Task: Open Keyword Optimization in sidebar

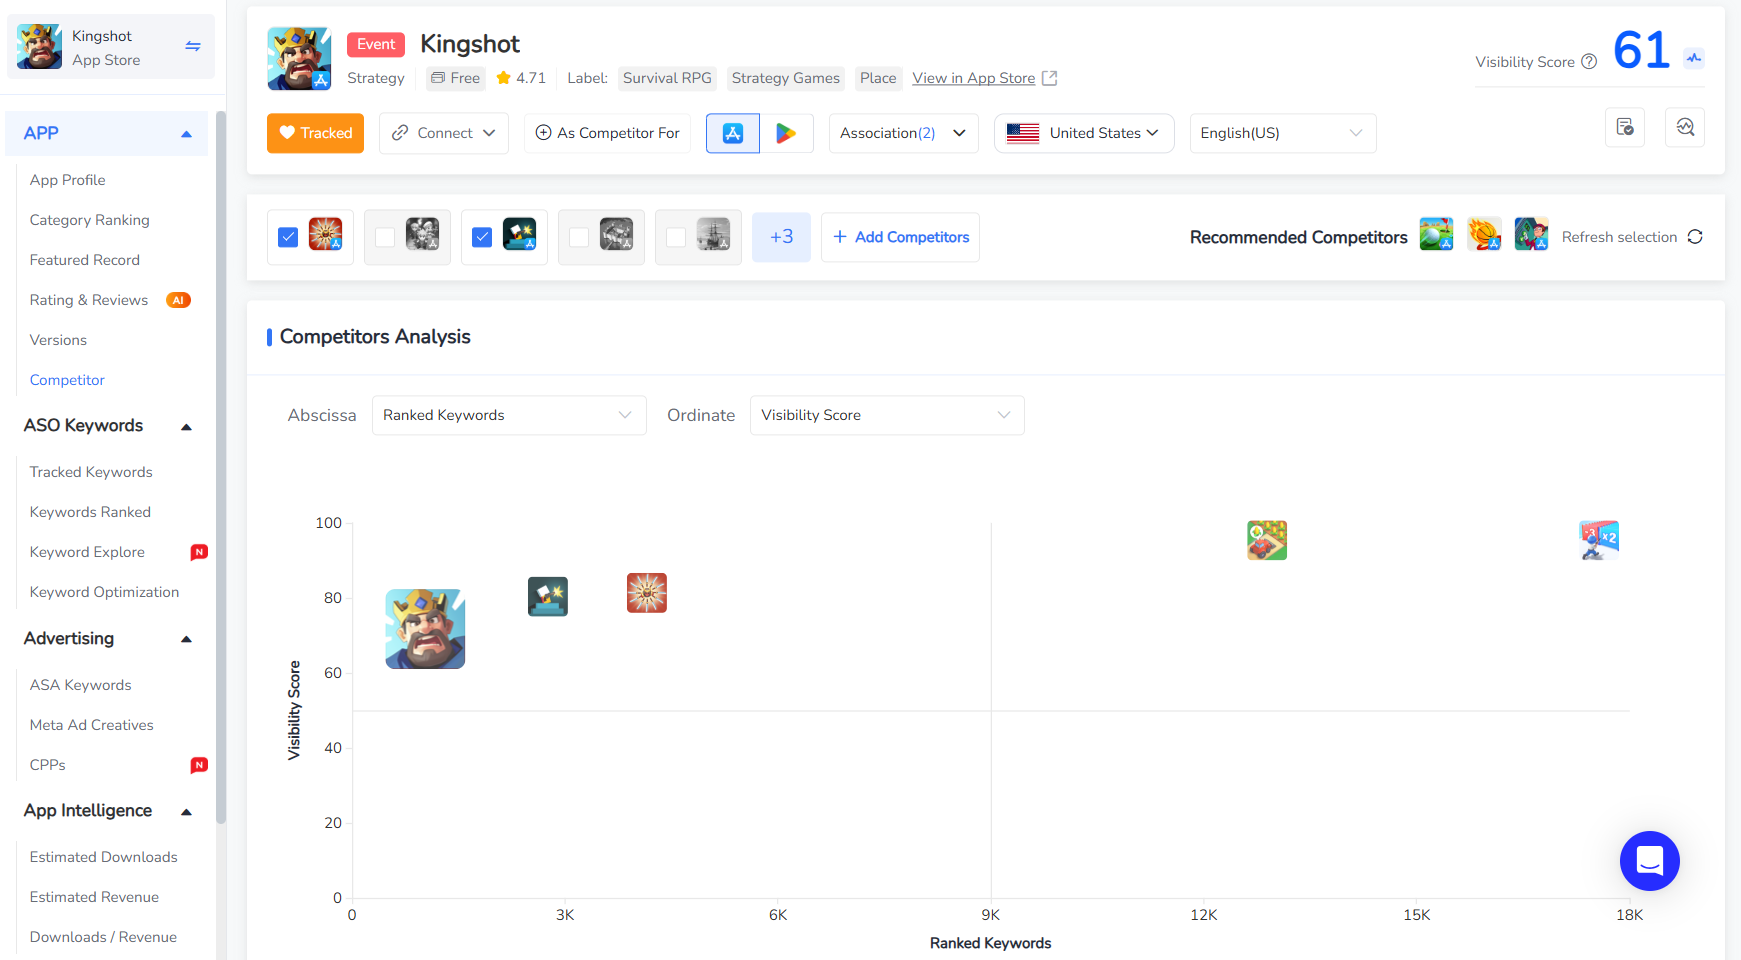Action: point(104,592)
